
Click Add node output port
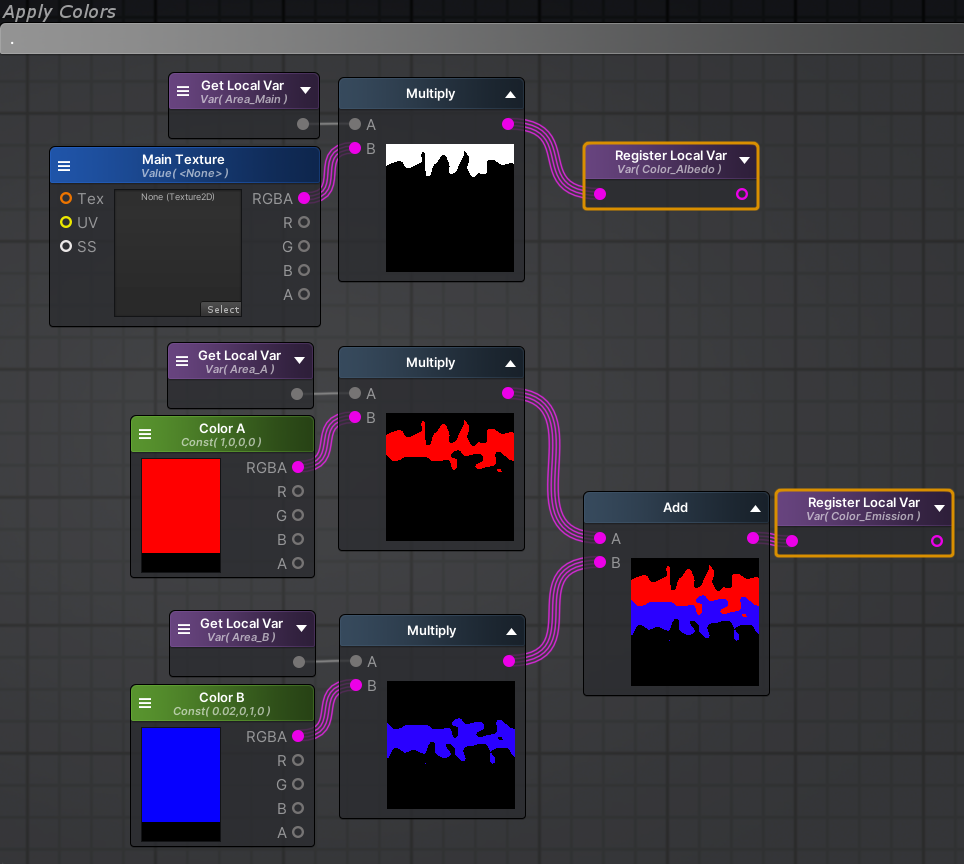point(753,538)
